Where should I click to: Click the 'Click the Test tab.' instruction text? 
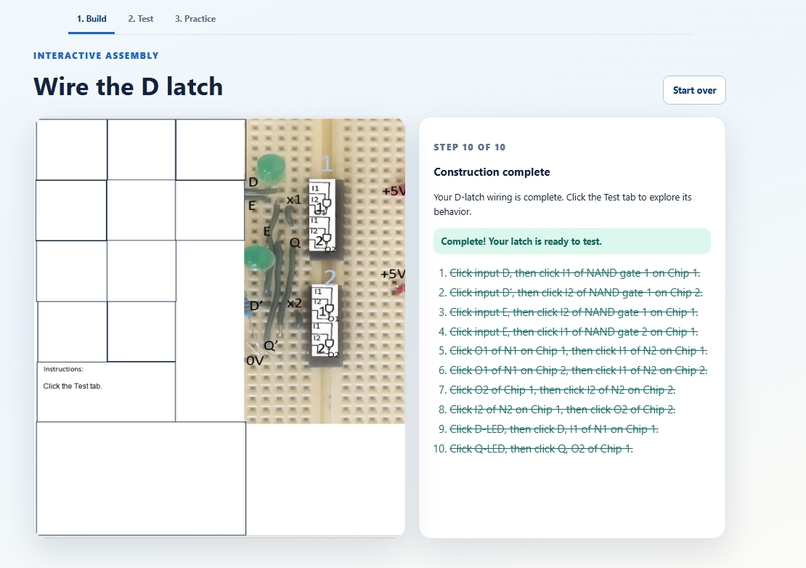pos(72,386)
